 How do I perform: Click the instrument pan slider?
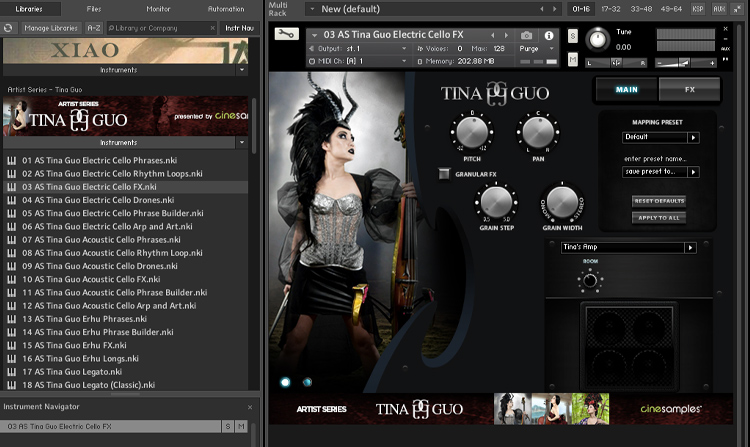point(615,63)
